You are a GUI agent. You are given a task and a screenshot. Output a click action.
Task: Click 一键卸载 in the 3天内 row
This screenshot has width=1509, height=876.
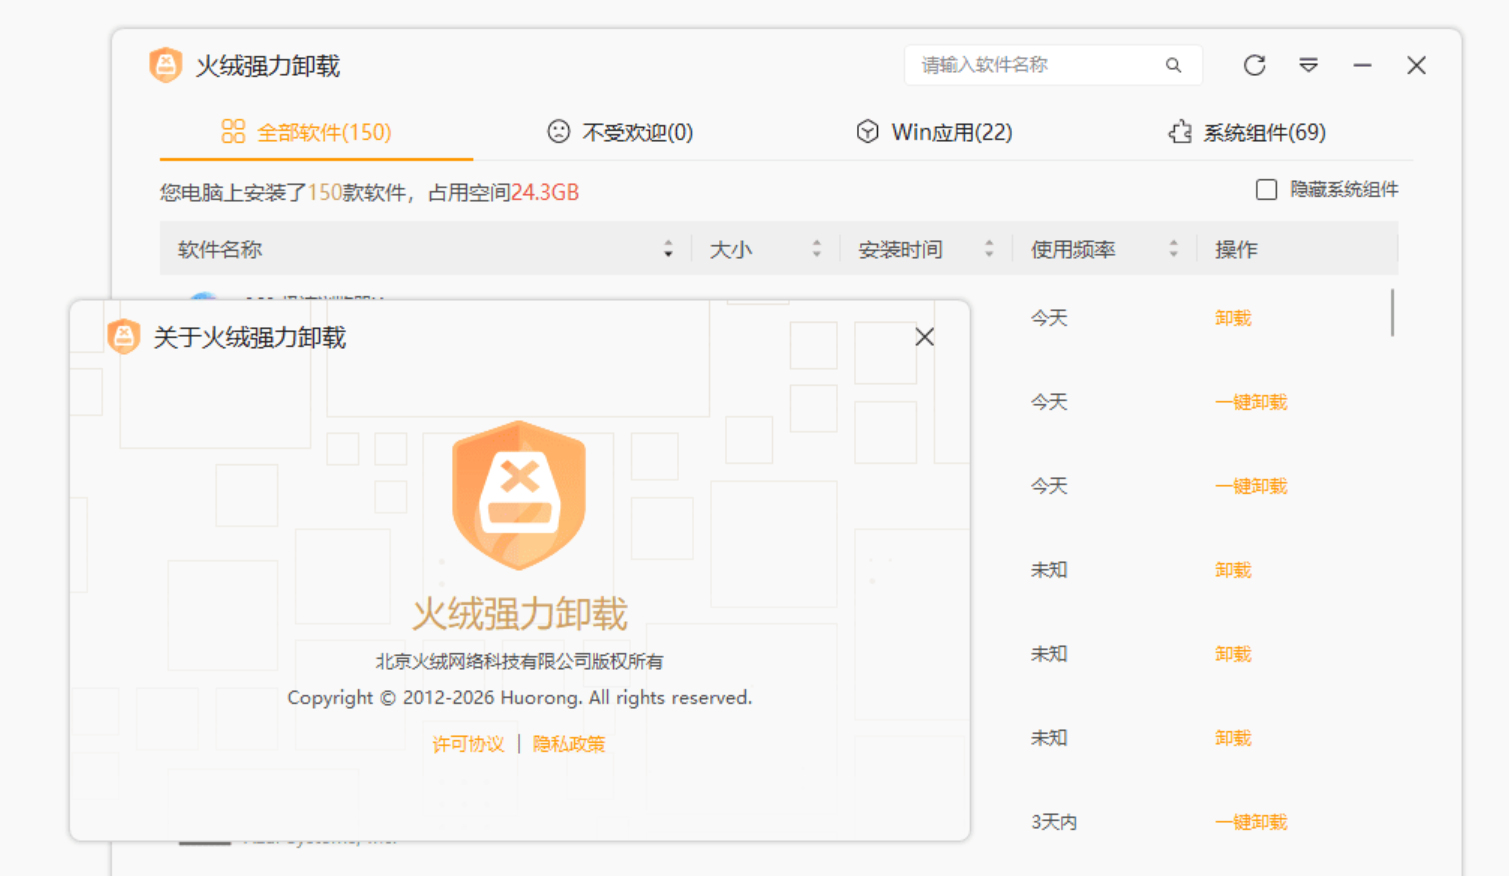[x=1251, y=822]
